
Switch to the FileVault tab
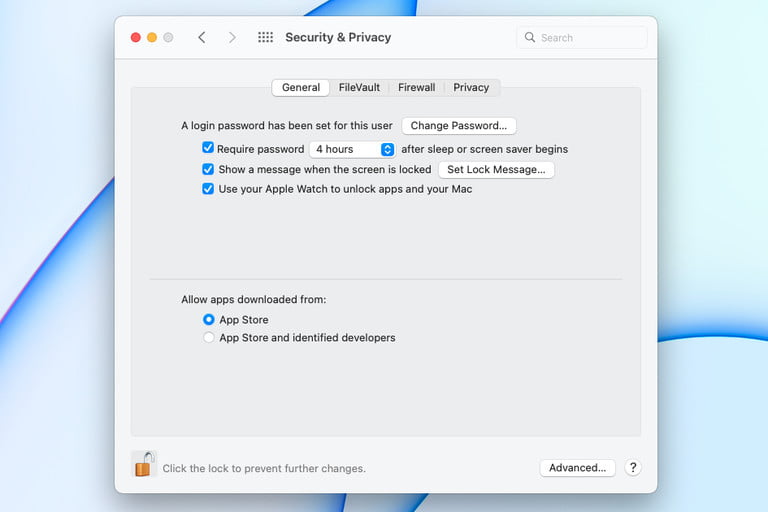coord(359,87)
